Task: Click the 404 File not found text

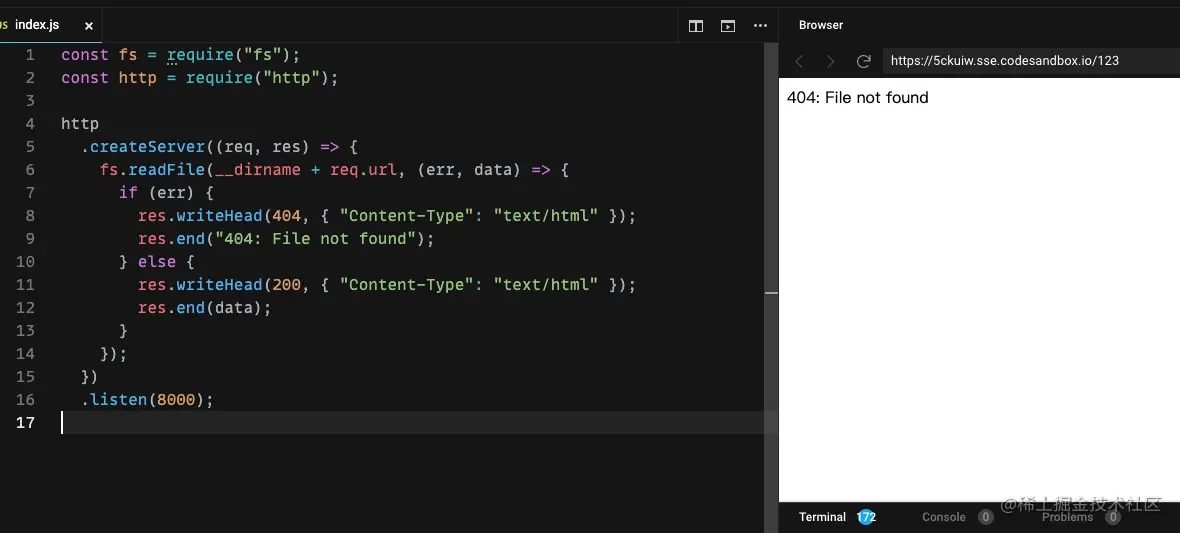Action: 858,97
